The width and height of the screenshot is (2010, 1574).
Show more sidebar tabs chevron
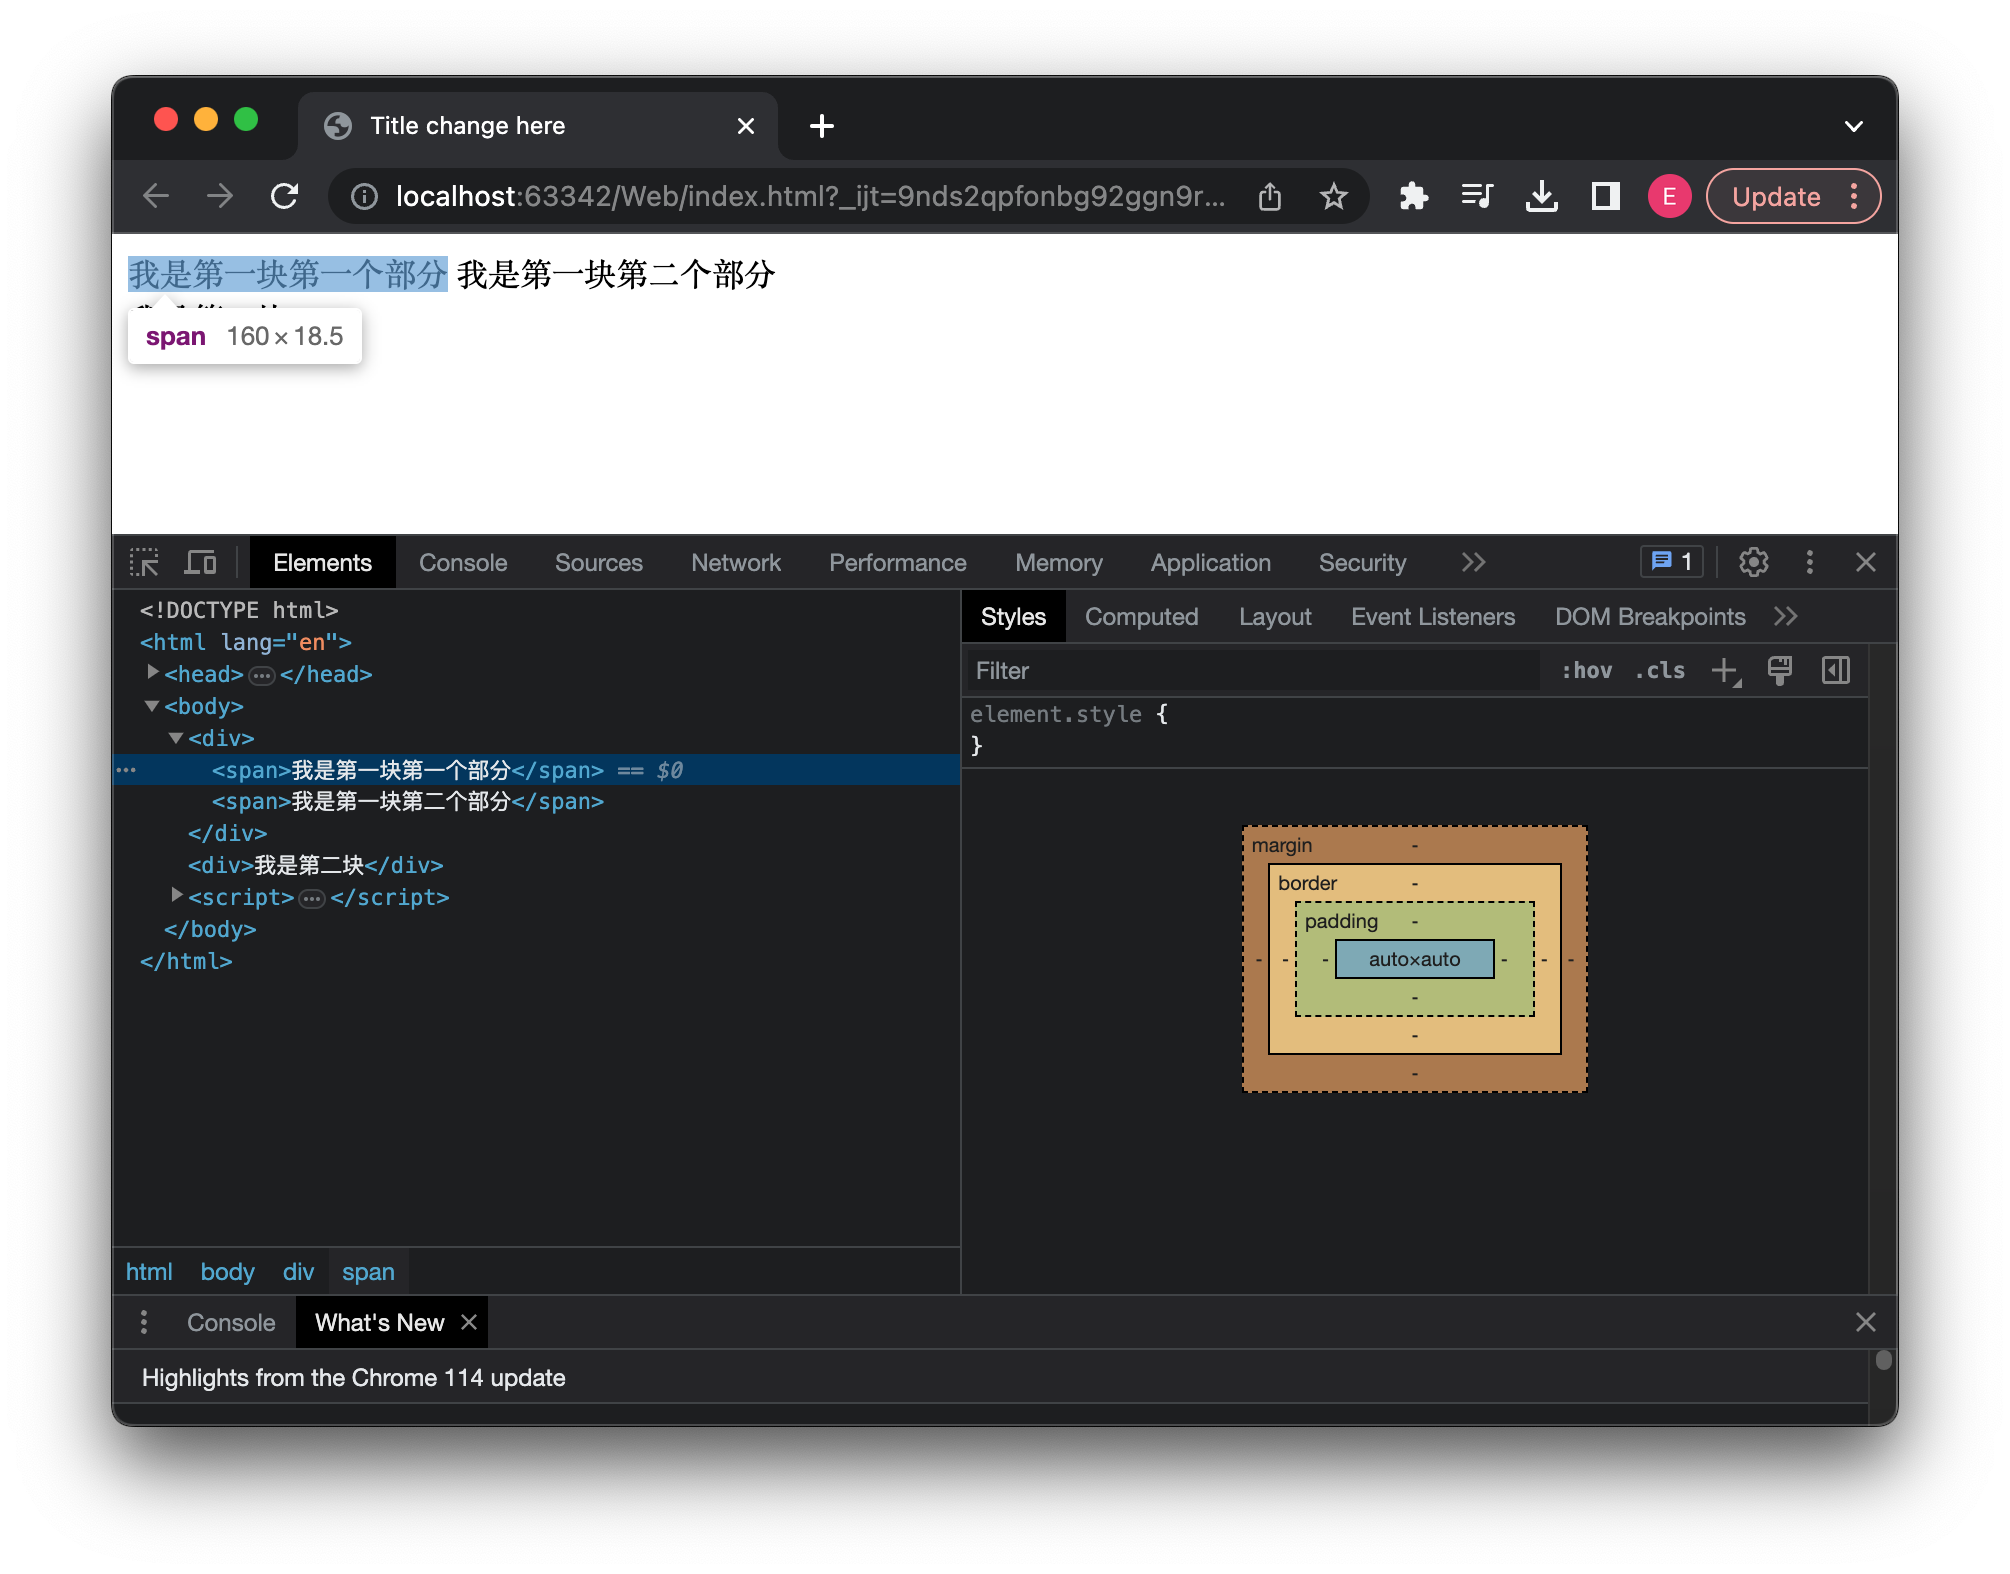click(x=1786, y=617)
